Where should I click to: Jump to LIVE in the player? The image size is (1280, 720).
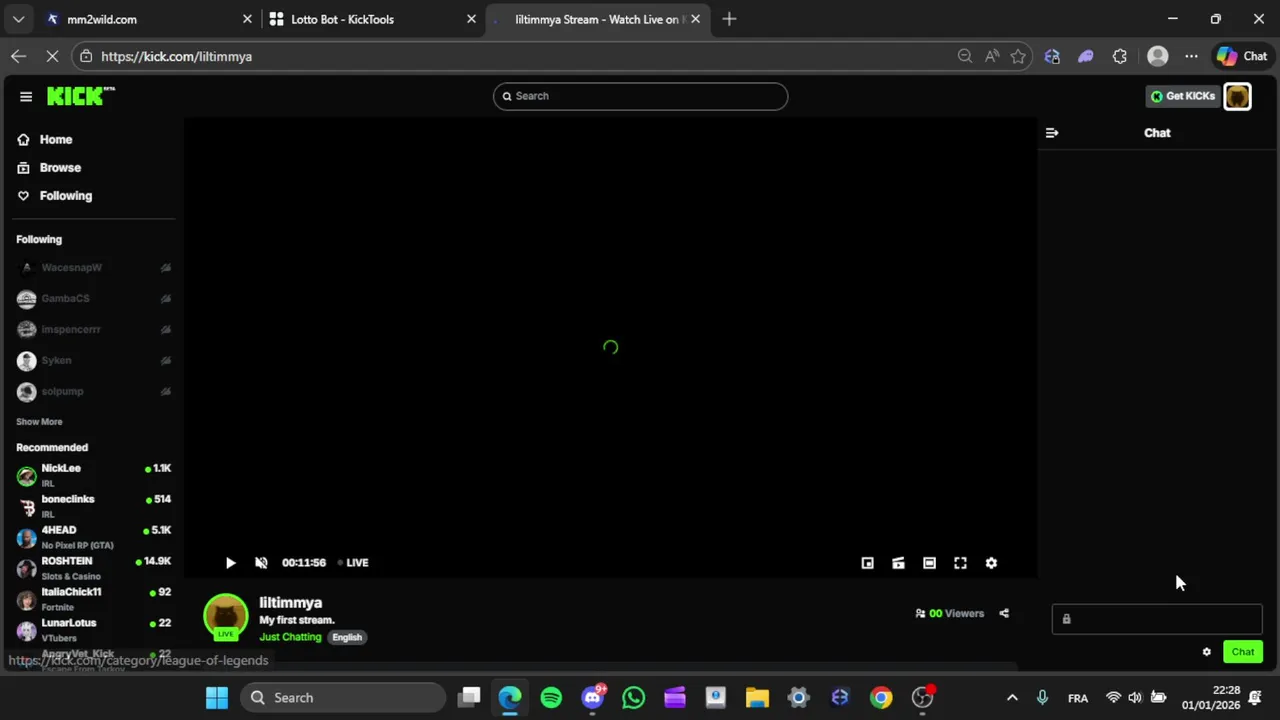(353, 563)
